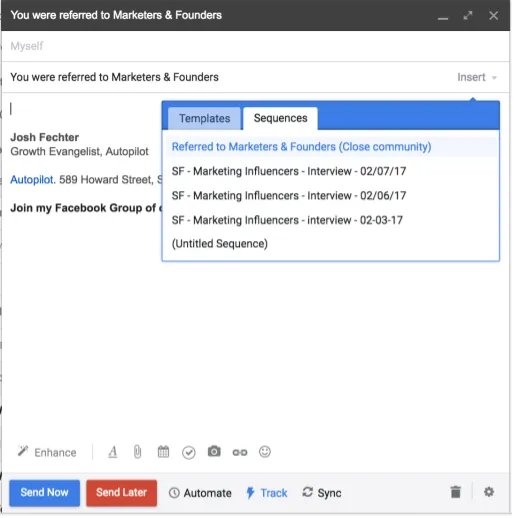
Task: Insert photo using camera icon
Action: [x=214, y=451]
